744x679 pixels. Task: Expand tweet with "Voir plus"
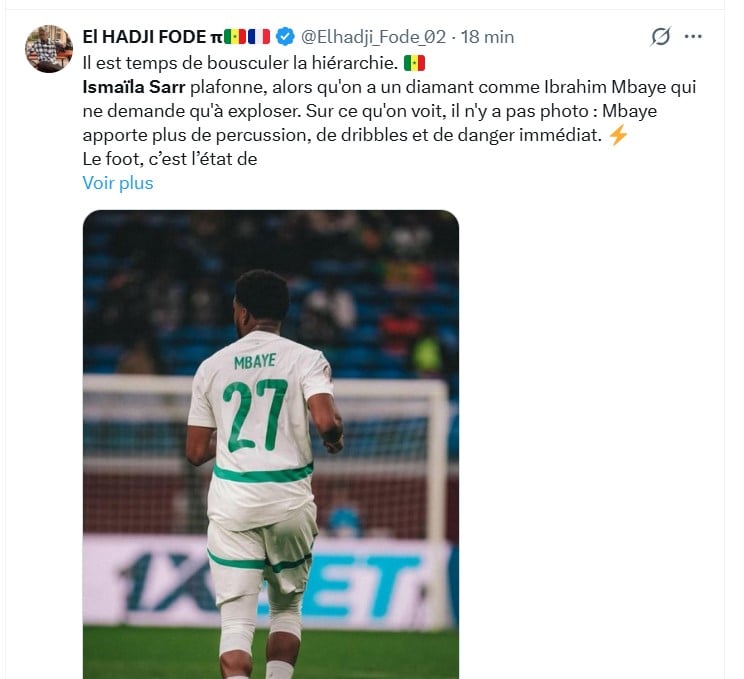[118, 183]
